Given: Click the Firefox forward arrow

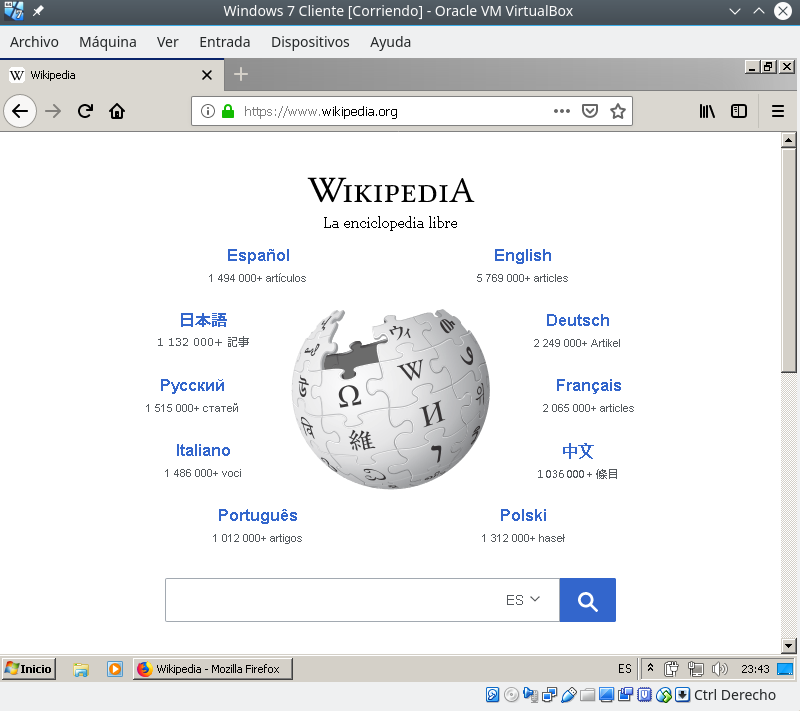Looking at the screenshot, I should click(x=53, y=111).
